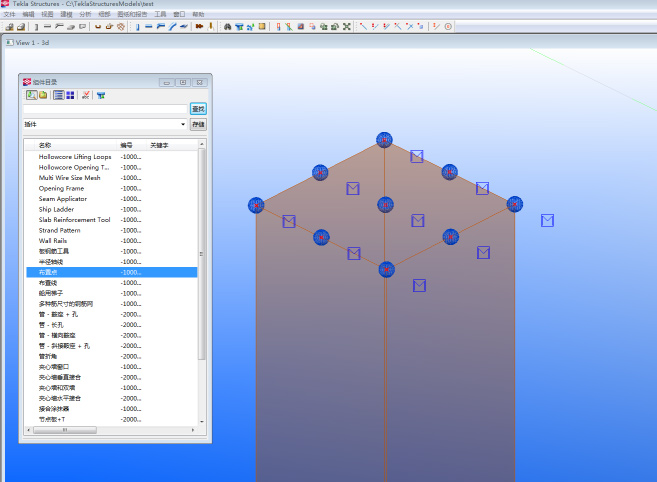Click the 查找 search button
657x482 pixels.
198,108
